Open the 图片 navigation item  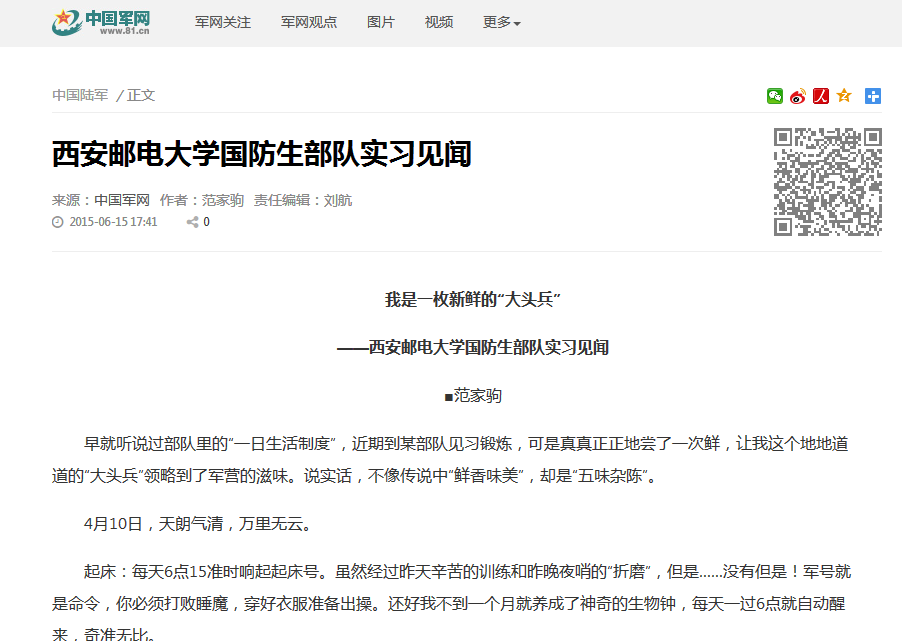381,22
